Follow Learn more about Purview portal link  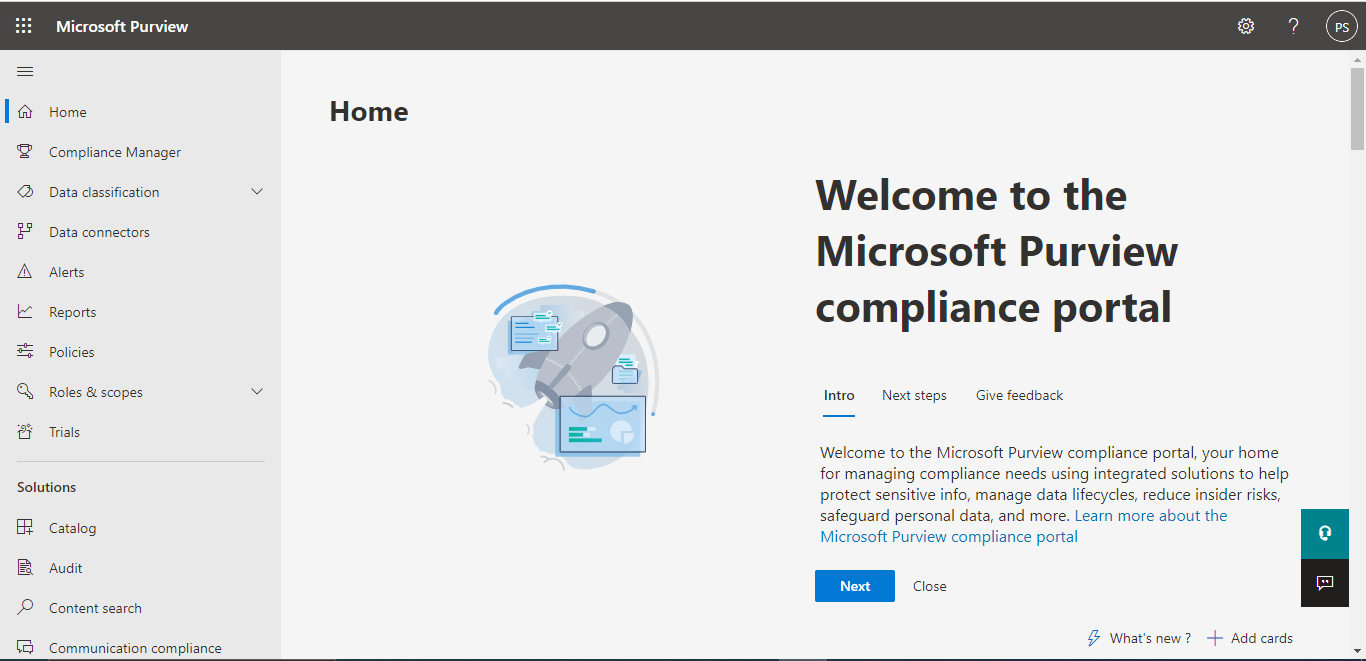click(x=1024, y=526)
